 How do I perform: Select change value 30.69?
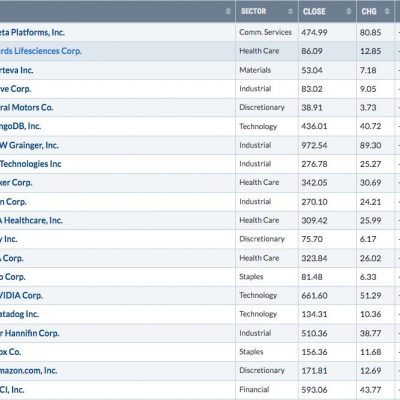point(370,182)
